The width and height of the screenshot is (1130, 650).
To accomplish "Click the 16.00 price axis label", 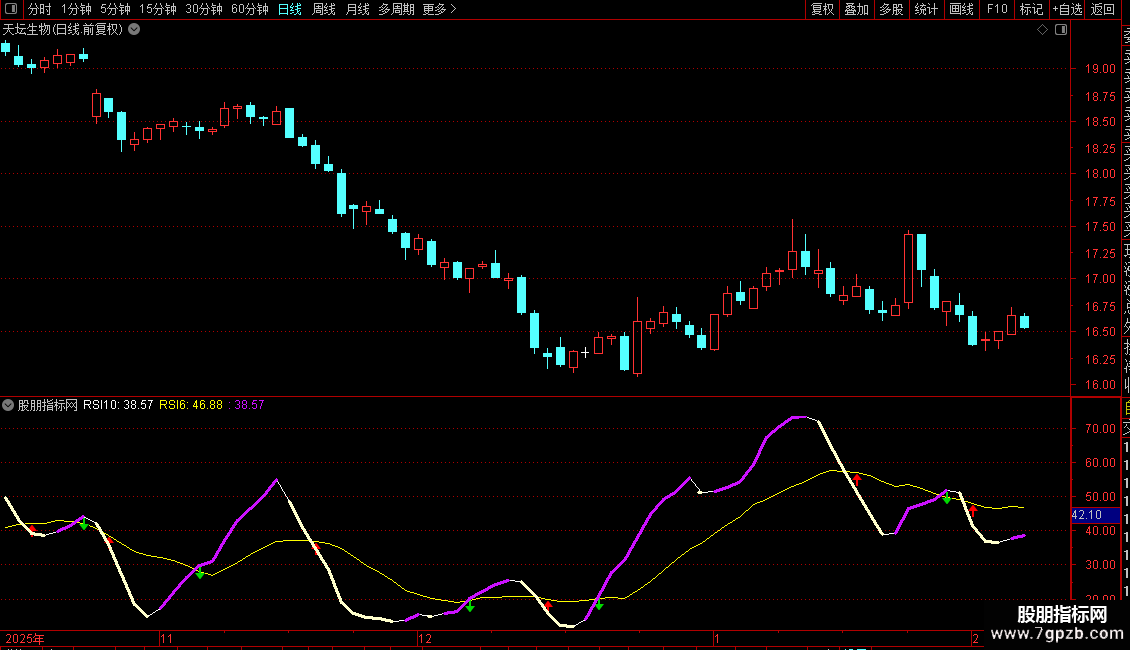I will pyautogui.click(x=1100, y=385).
